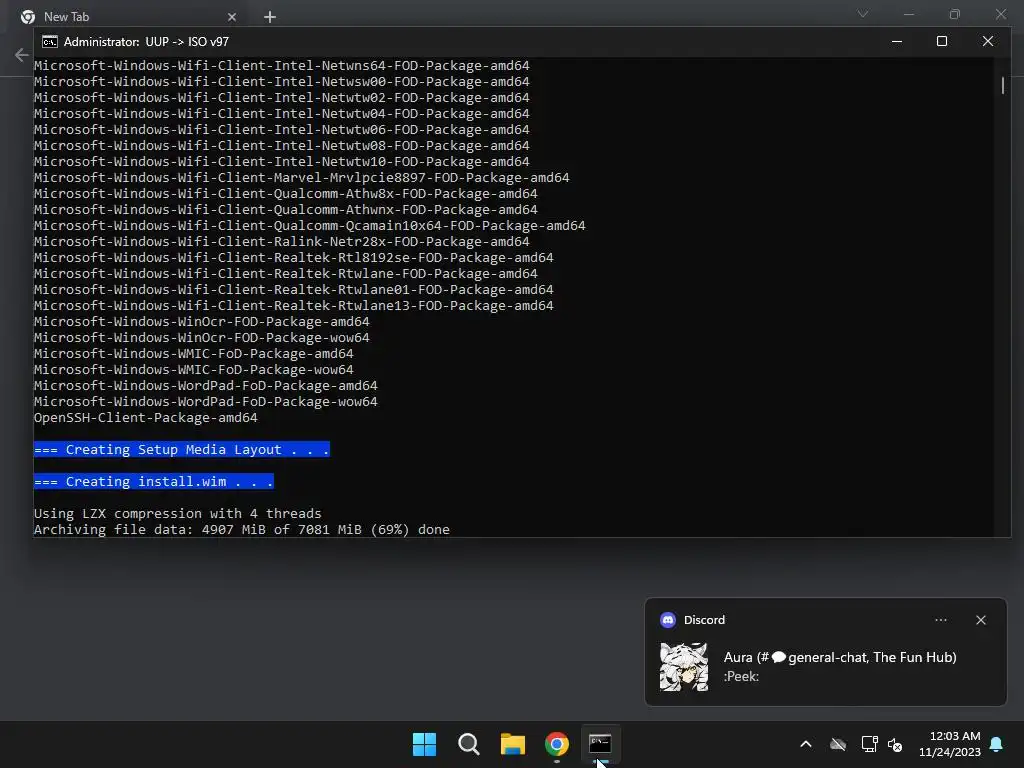1024x768 pixels.
Task: Click 'Creating Setup Media Layout' line
Action: (x=182, y=449)
